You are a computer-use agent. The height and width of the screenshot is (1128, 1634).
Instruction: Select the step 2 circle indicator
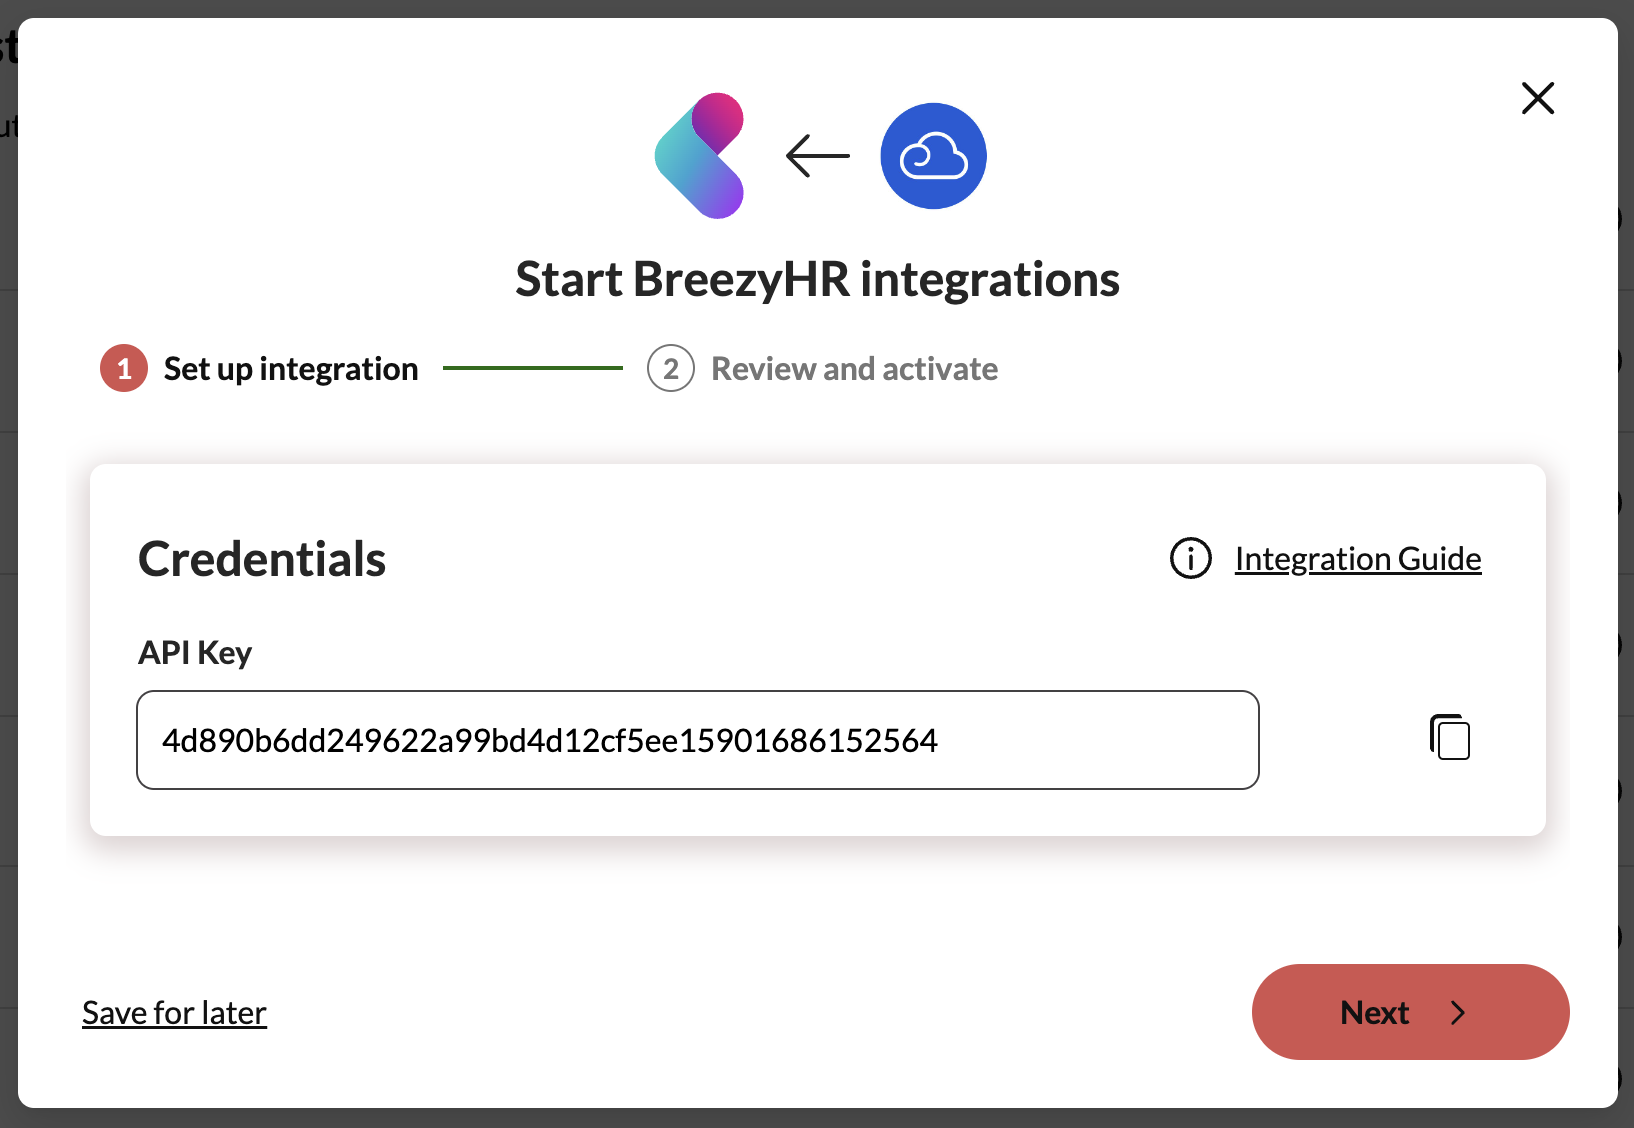tap(670, 369)
